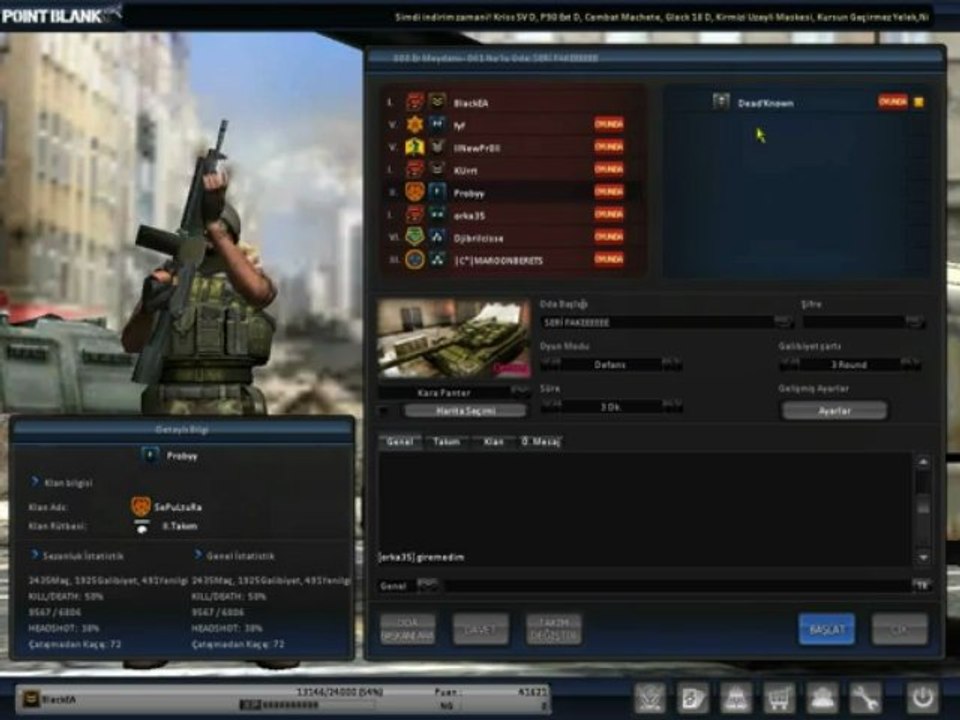This screenshot has width=960, height=720.
Task: Click the BlackEA rank icon in the bottom status bar
Action: [30, 699]
